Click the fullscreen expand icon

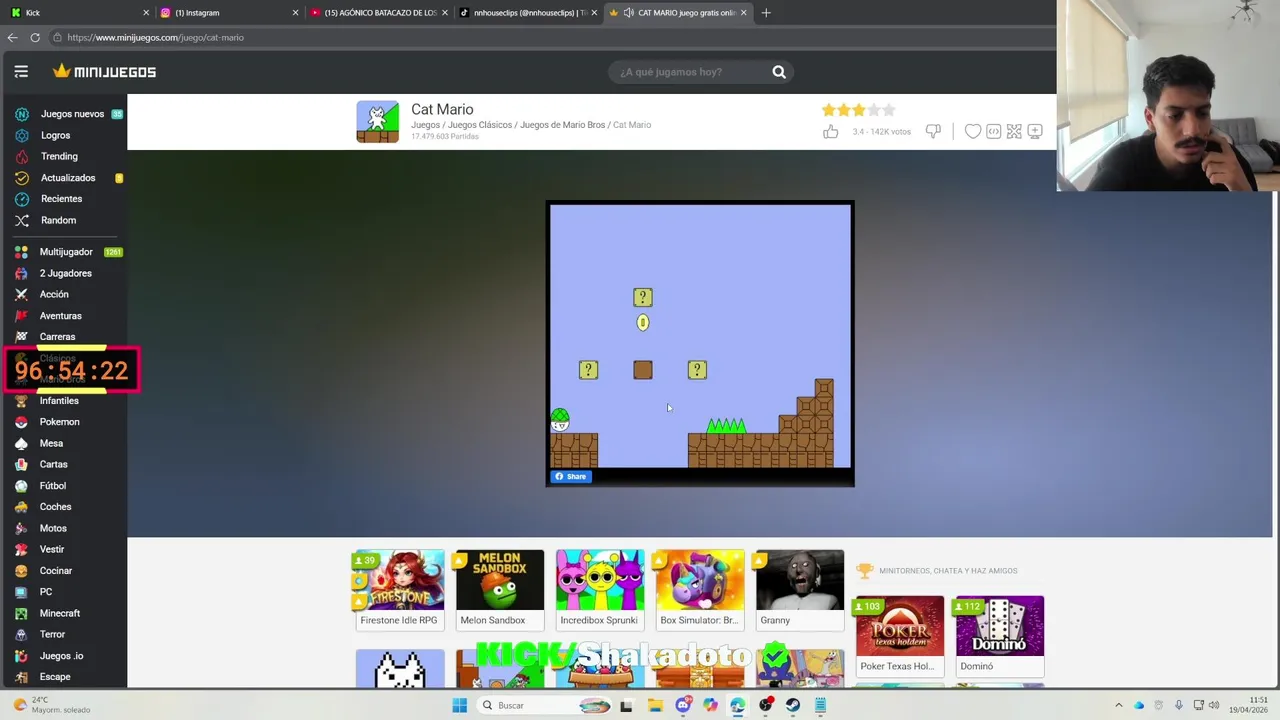[1014, 131]
